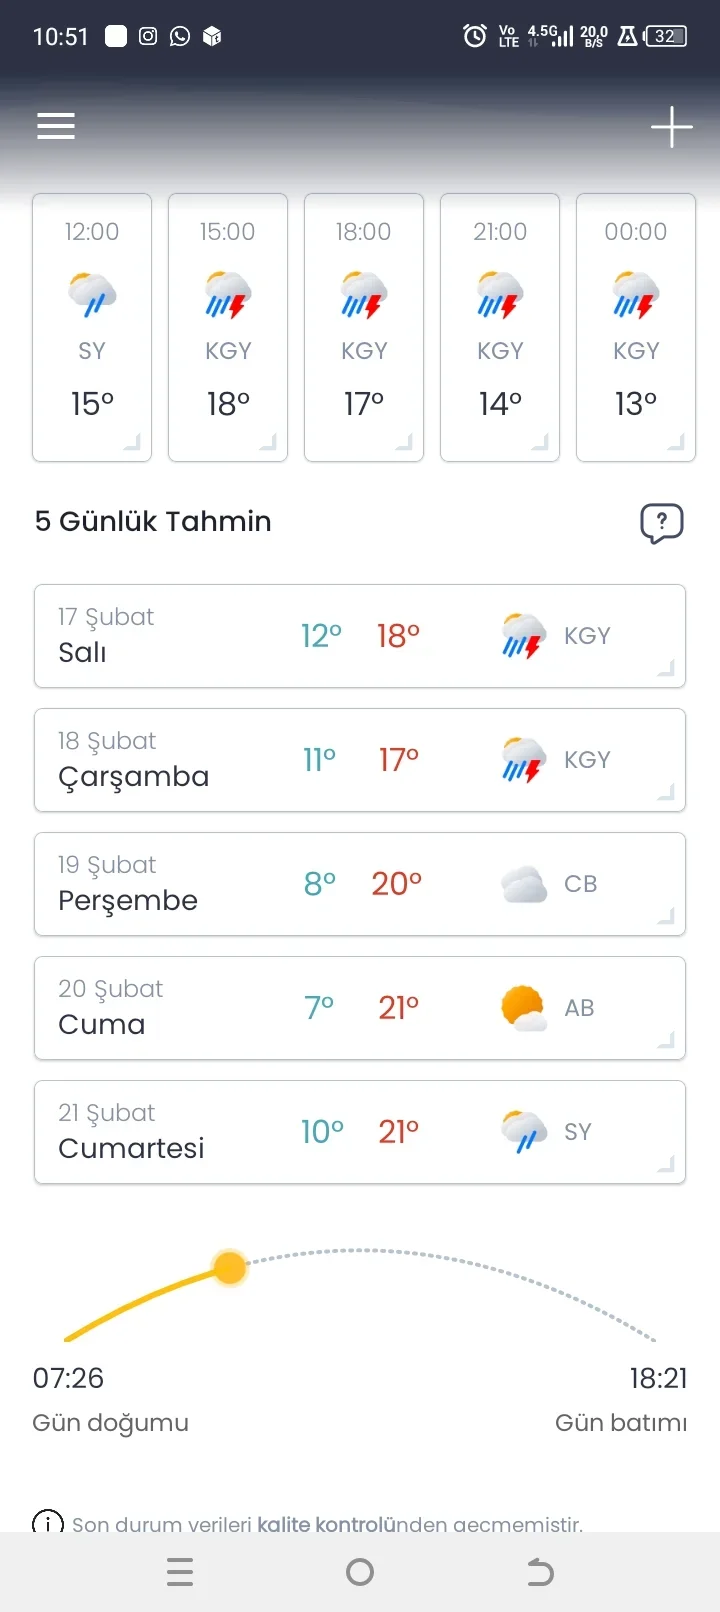Tap Thursday's cloudy weather icon

(523, 885)
